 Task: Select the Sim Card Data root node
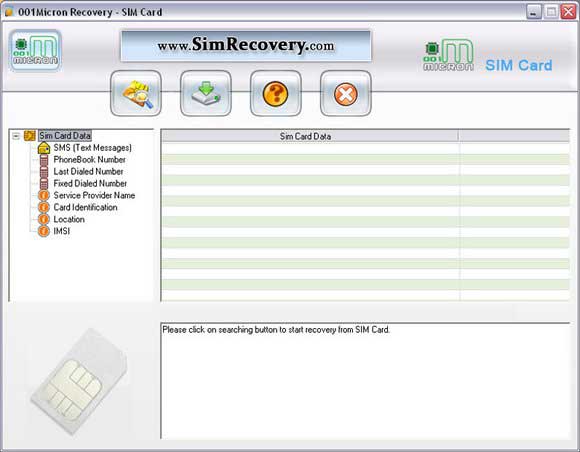65,136
